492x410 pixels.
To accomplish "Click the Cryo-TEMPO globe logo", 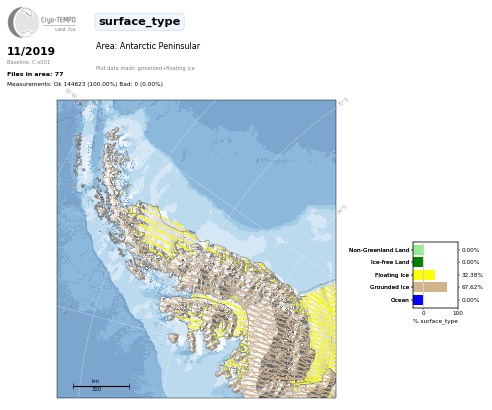I will click(23, 22).
